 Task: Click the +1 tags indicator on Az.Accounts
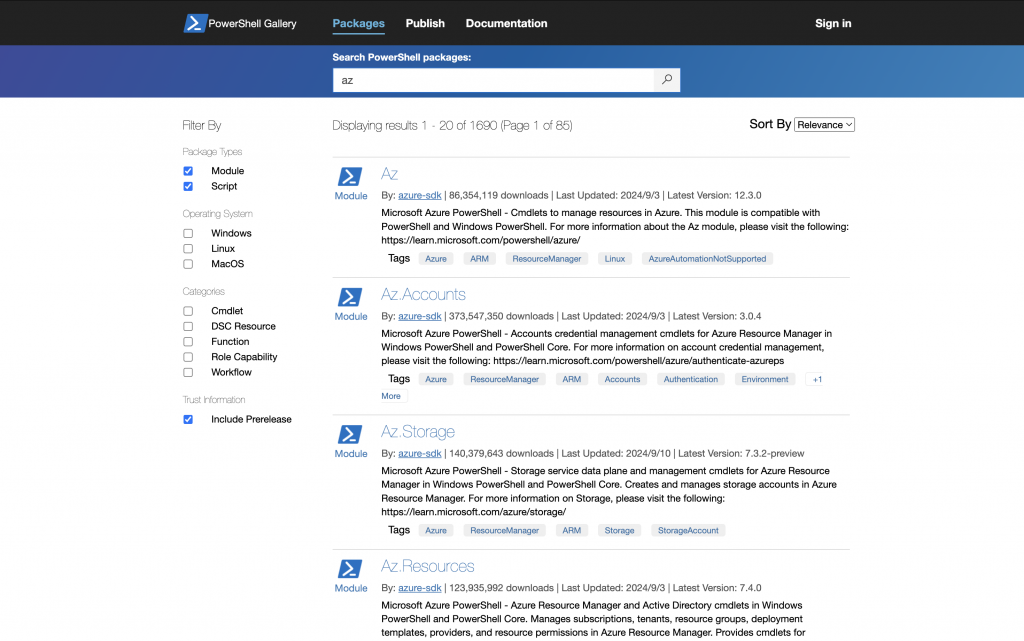[817, 379]
